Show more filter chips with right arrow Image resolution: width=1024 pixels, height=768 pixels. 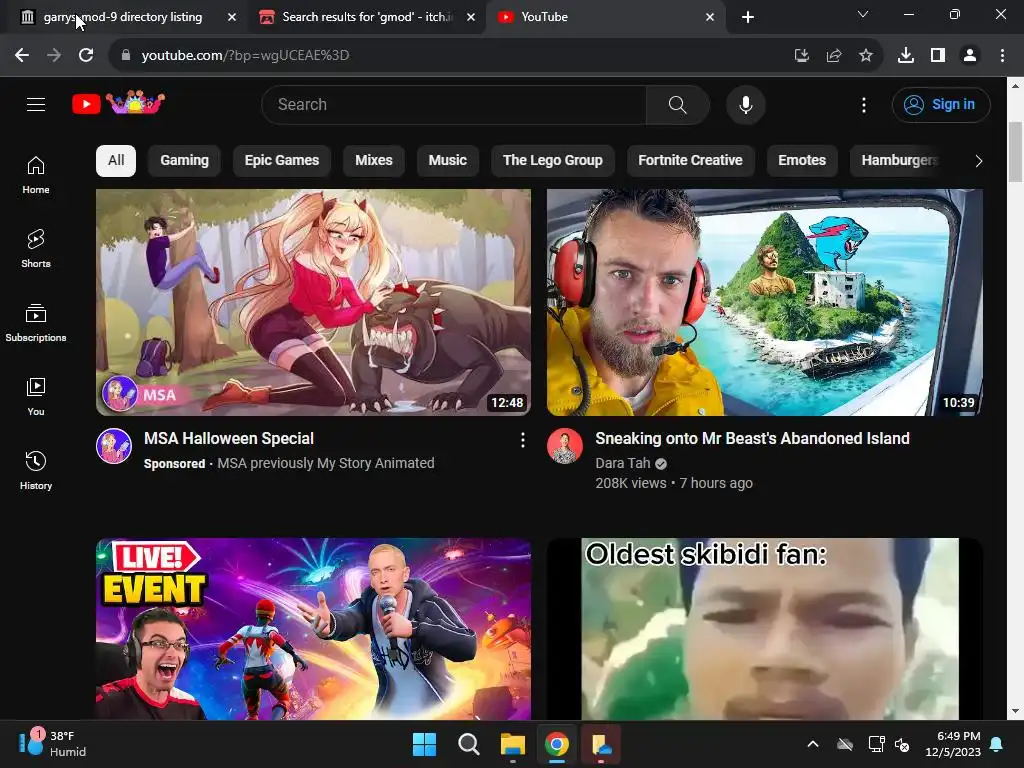(978, 161)
